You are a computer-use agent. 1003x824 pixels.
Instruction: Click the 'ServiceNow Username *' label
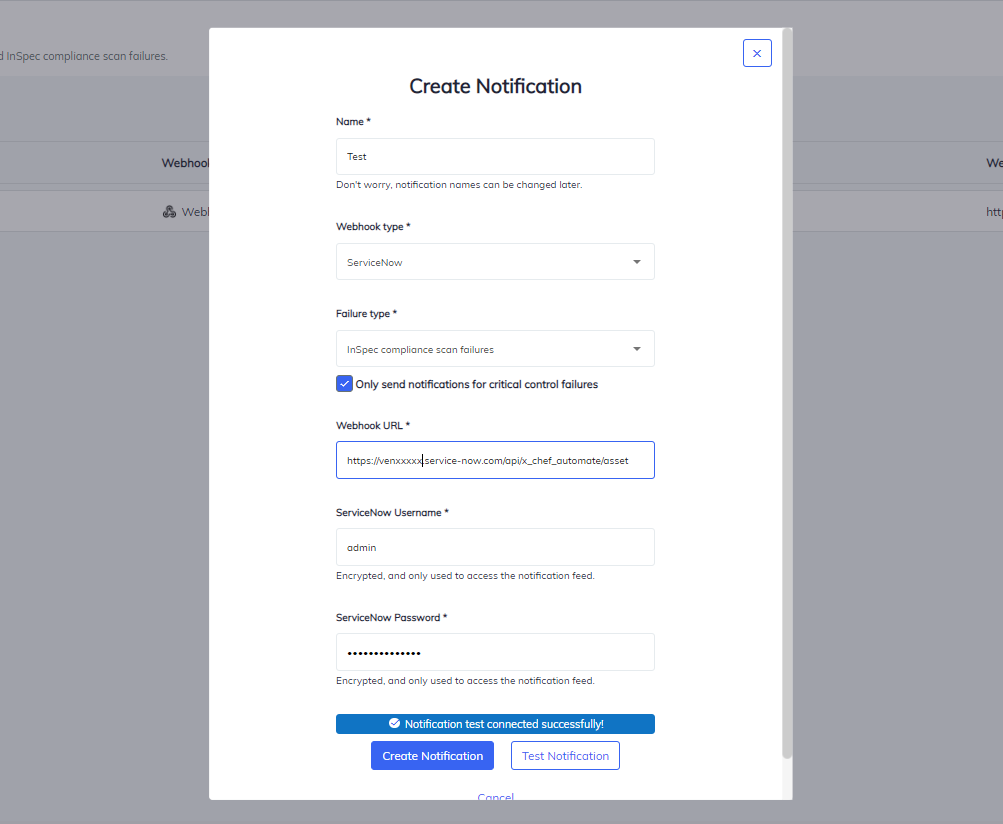pyautogui.click(x=392, y=512)
